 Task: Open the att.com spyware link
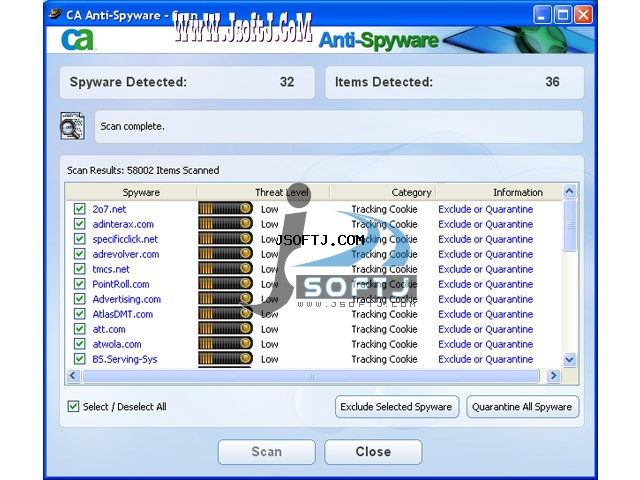(109, 329)
